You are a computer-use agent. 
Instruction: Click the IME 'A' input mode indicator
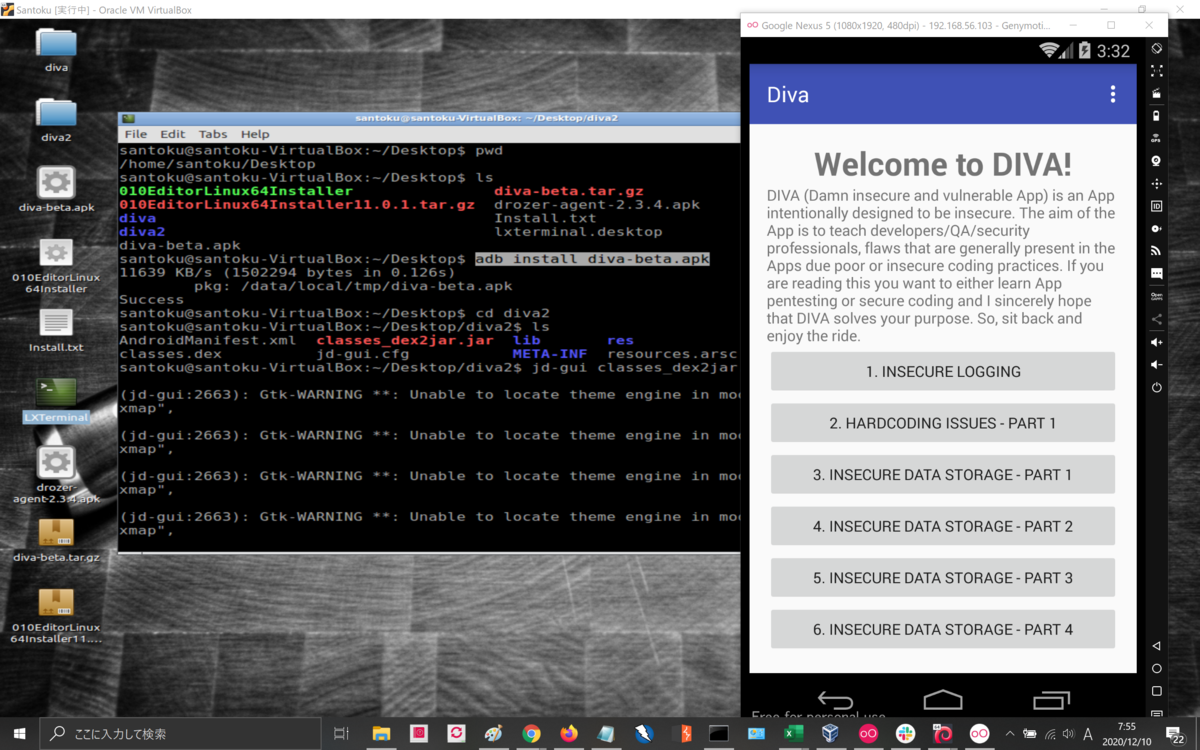(1088, 733)
